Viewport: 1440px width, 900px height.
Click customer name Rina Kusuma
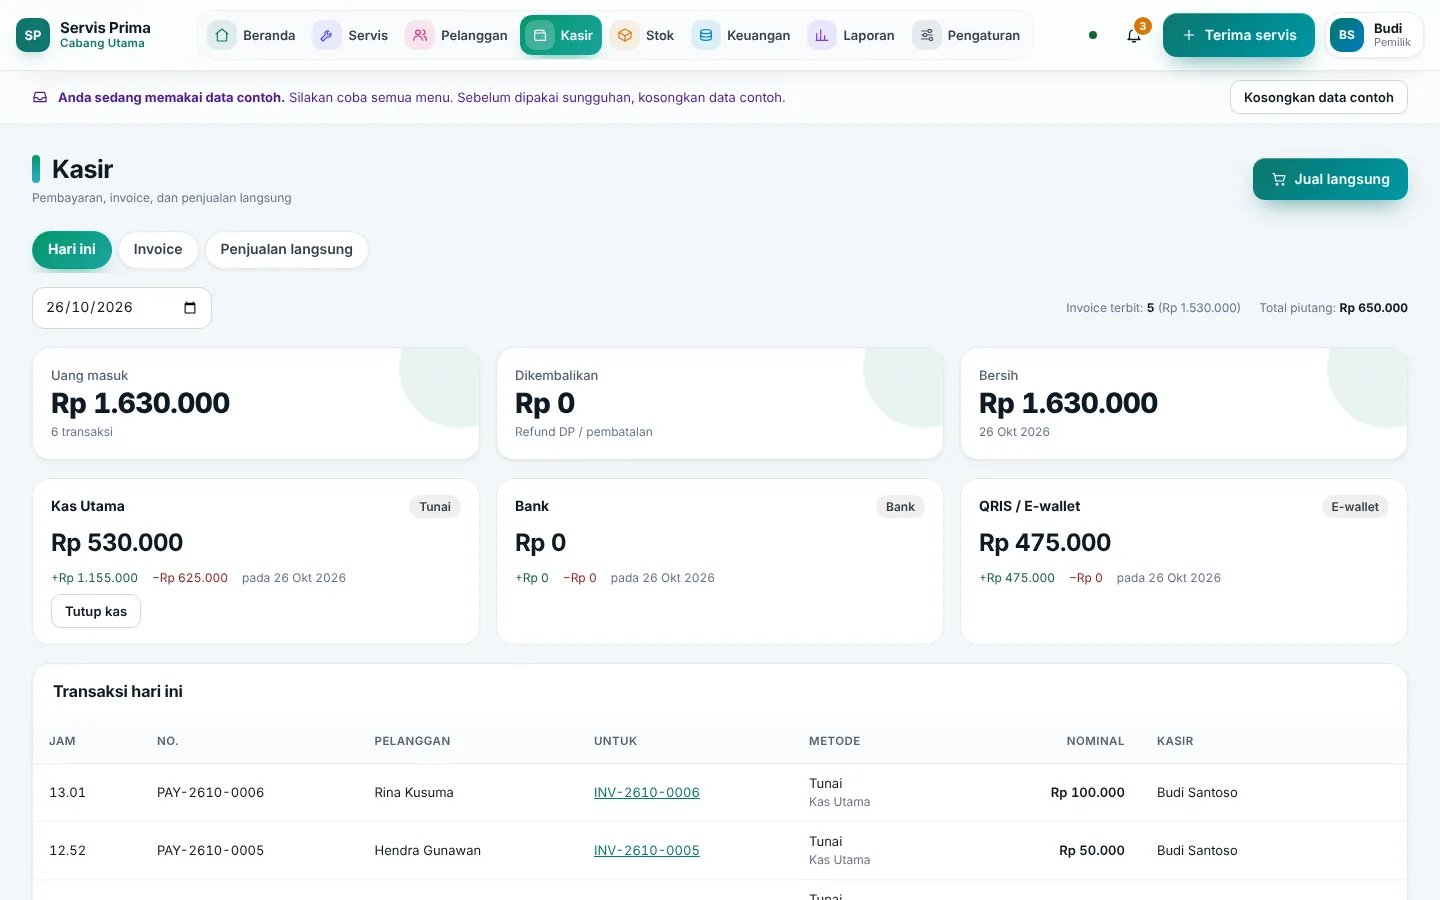(414, 793)
